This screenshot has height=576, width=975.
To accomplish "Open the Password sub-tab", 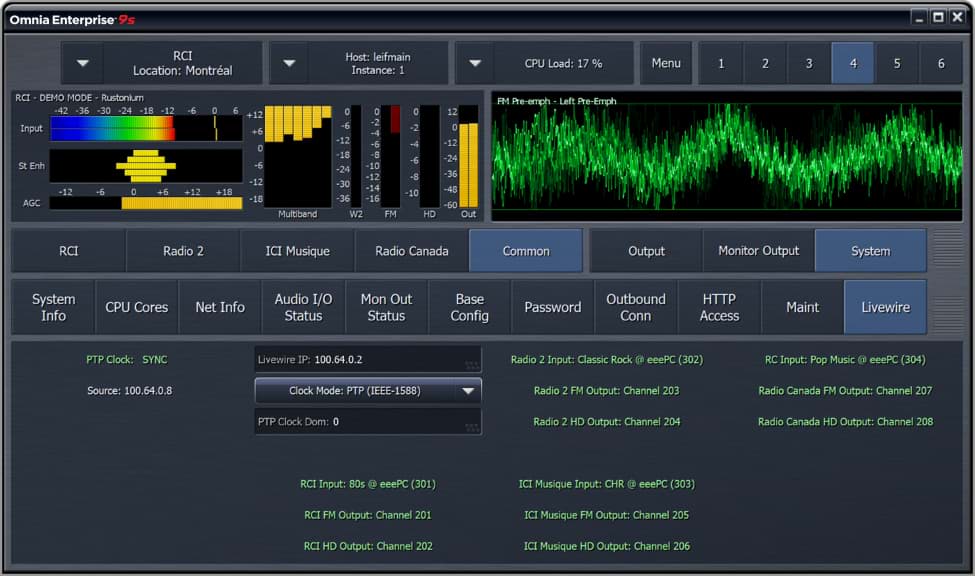I will pos(553,307).
